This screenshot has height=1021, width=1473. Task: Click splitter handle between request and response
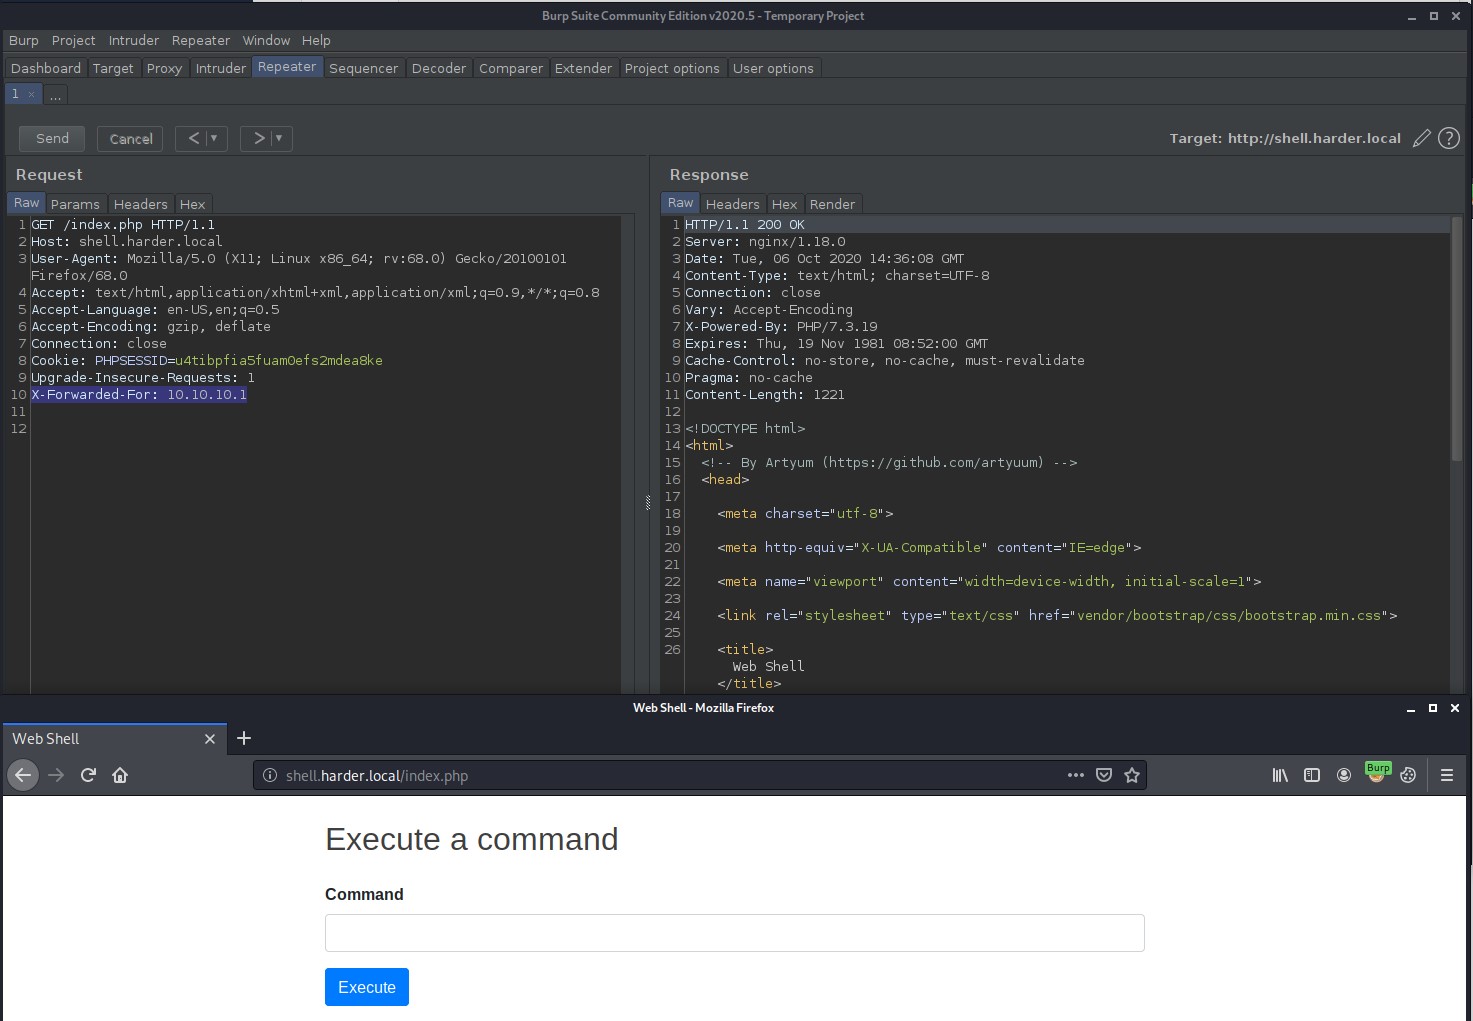coord(648,503)
